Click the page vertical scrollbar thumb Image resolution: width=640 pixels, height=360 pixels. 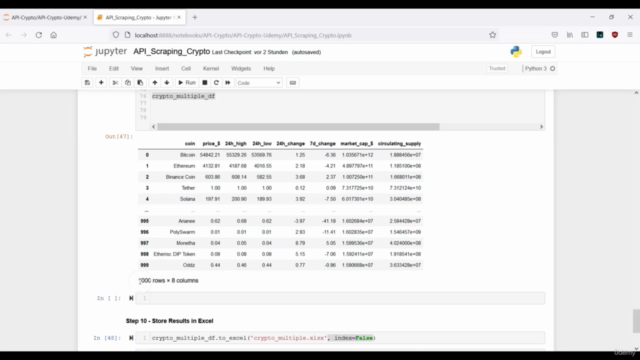click(x=636, y=321)
